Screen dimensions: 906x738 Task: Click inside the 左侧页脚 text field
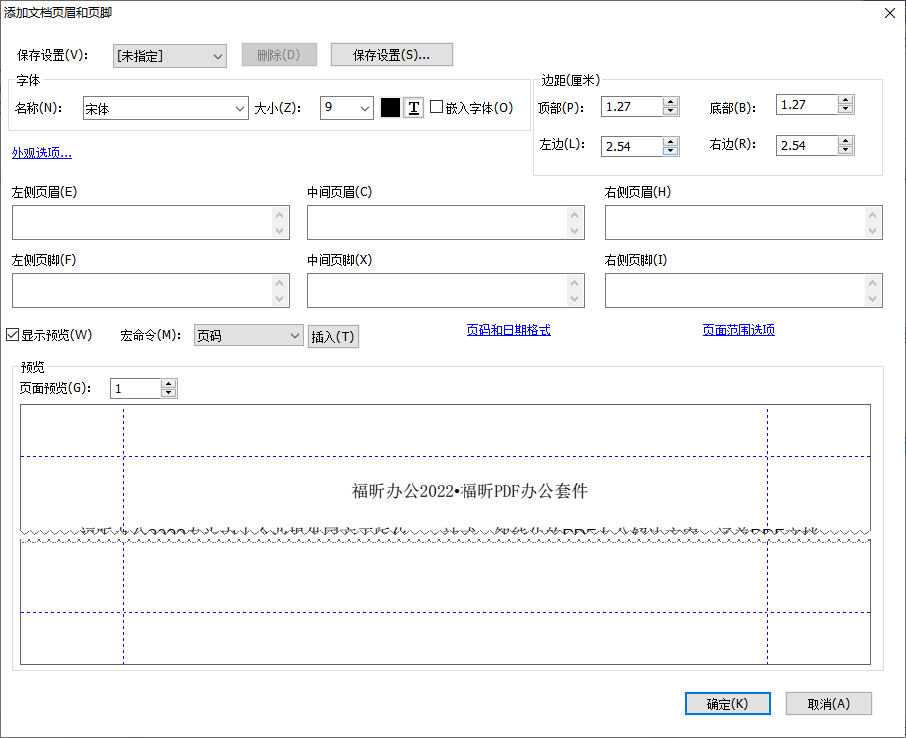(x=145, y=290)
